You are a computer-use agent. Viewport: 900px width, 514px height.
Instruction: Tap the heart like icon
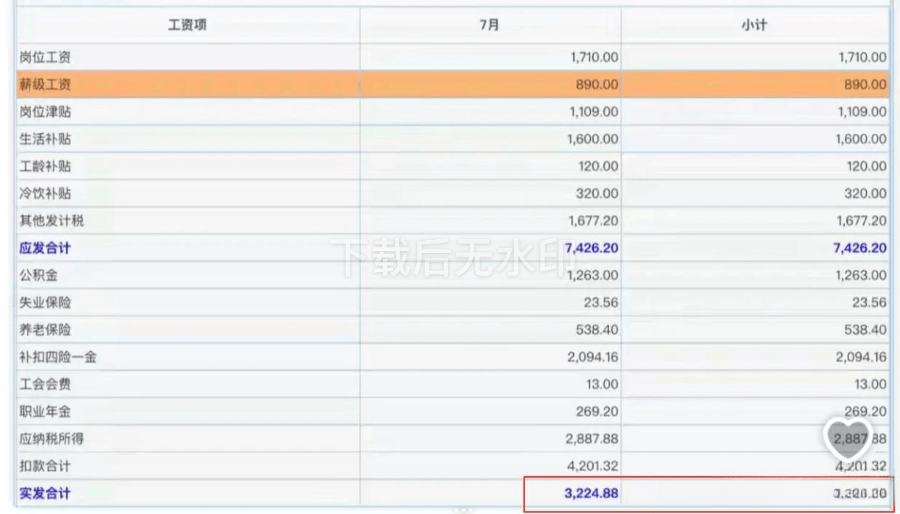(x=848, y=439)
